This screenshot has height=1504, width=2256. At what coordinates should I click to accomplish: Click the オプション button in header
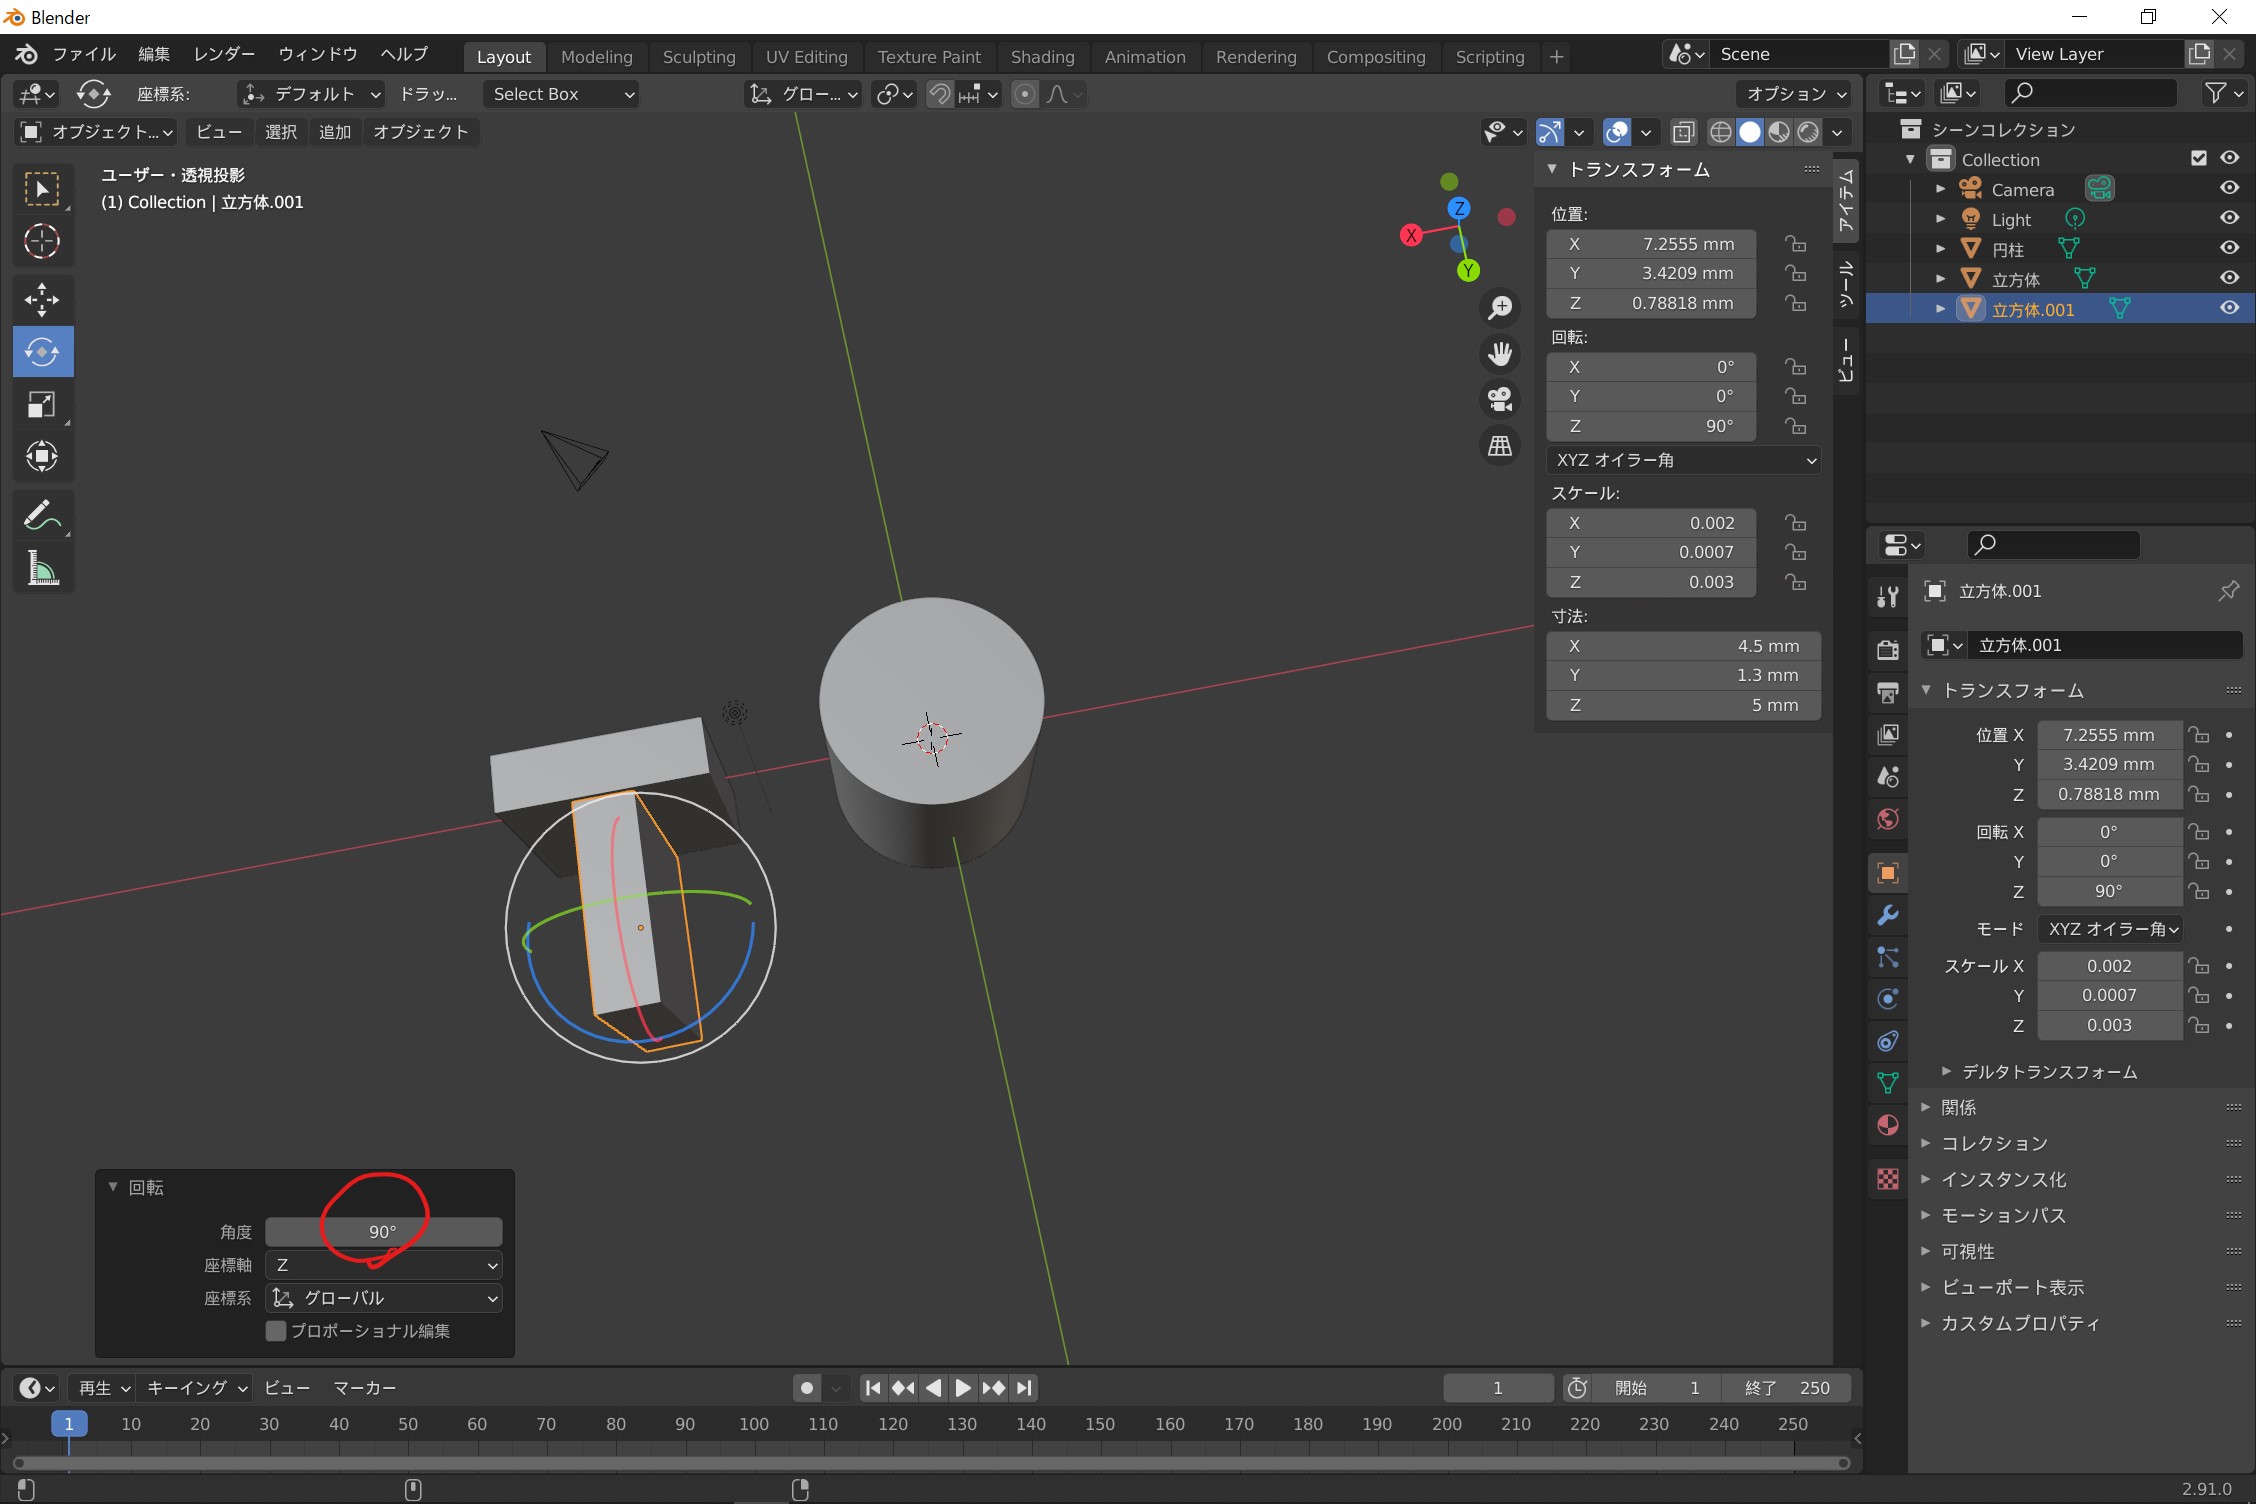tap(1795, 93)
